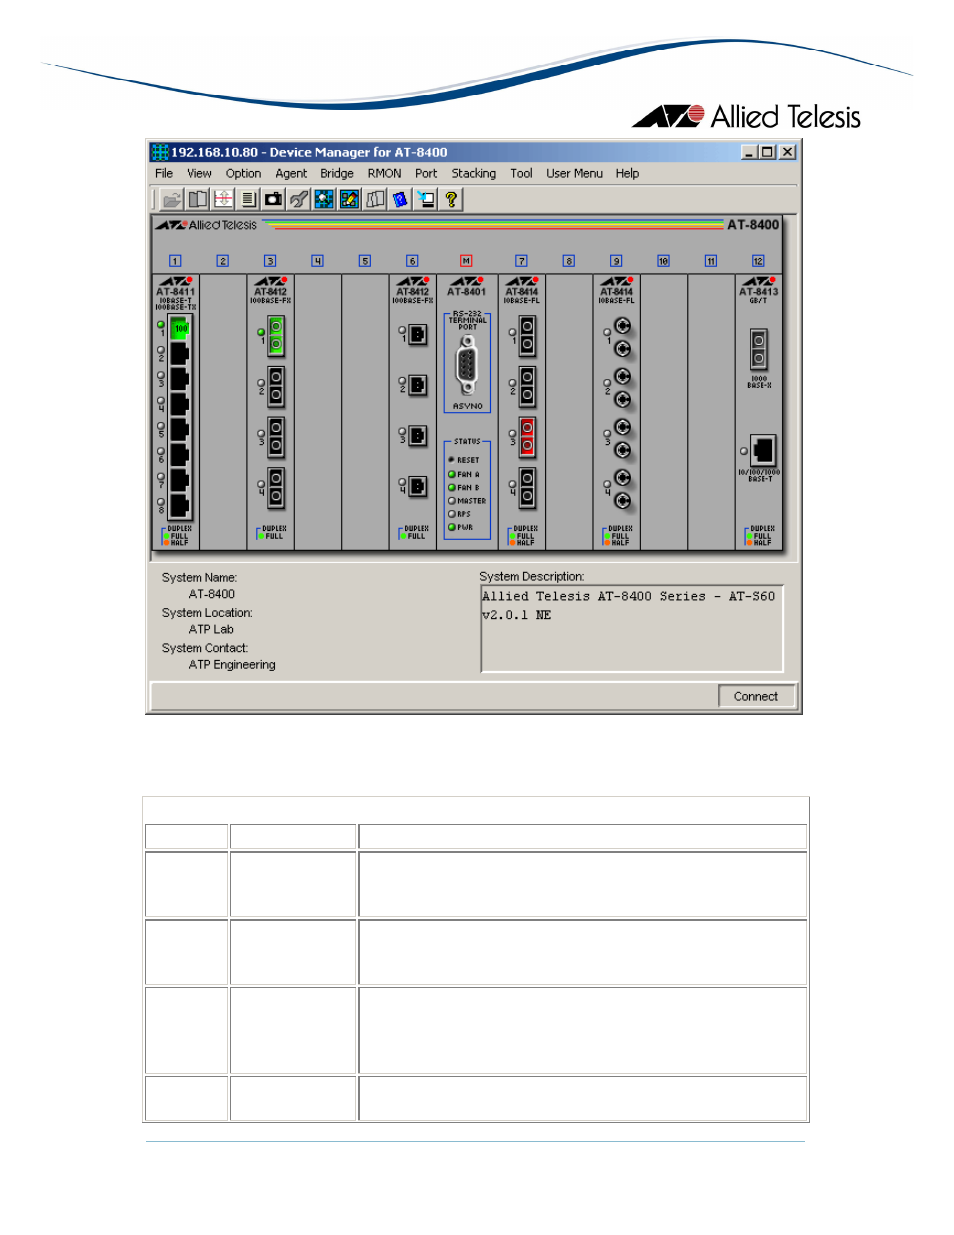Open the Tool menu
This screenshot has width=954, height=1235.
521,173
